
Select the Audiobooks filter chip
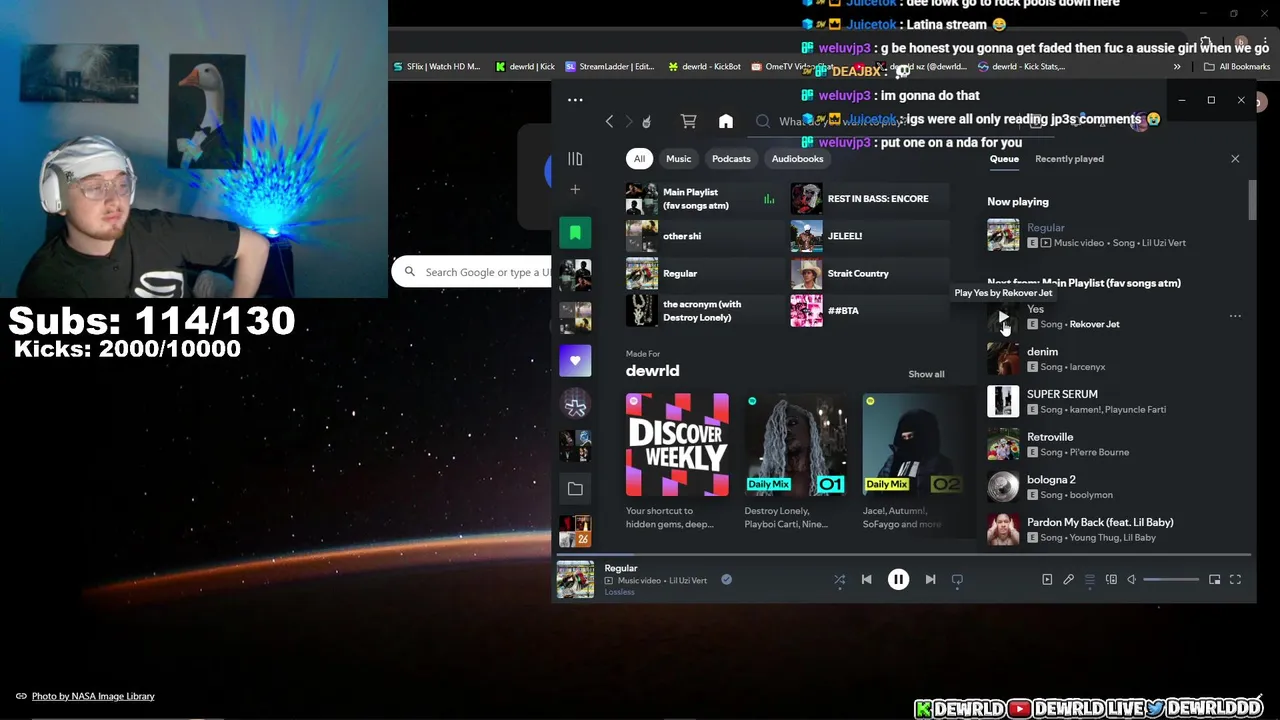[797, 159]
